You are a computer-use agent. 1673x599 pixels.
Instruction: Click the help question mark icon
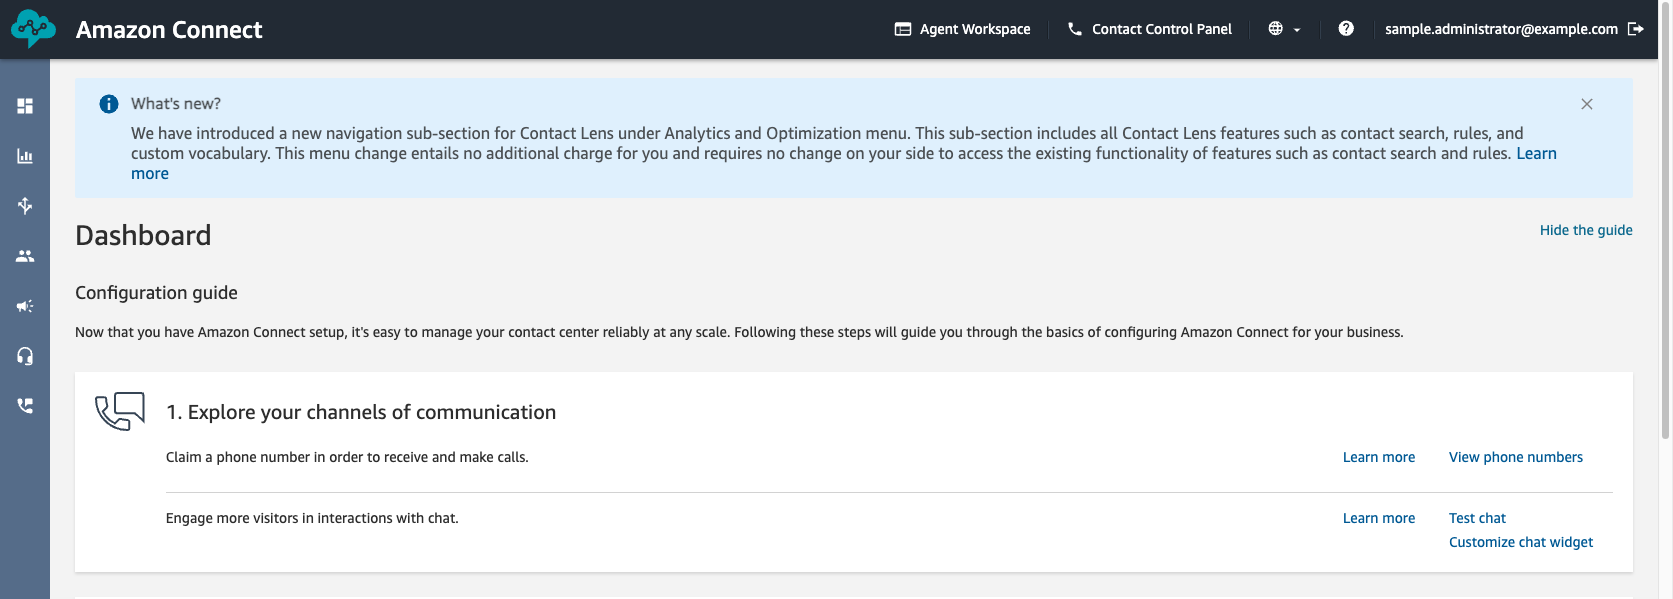pyautogui.click(x=1346, y=29)
